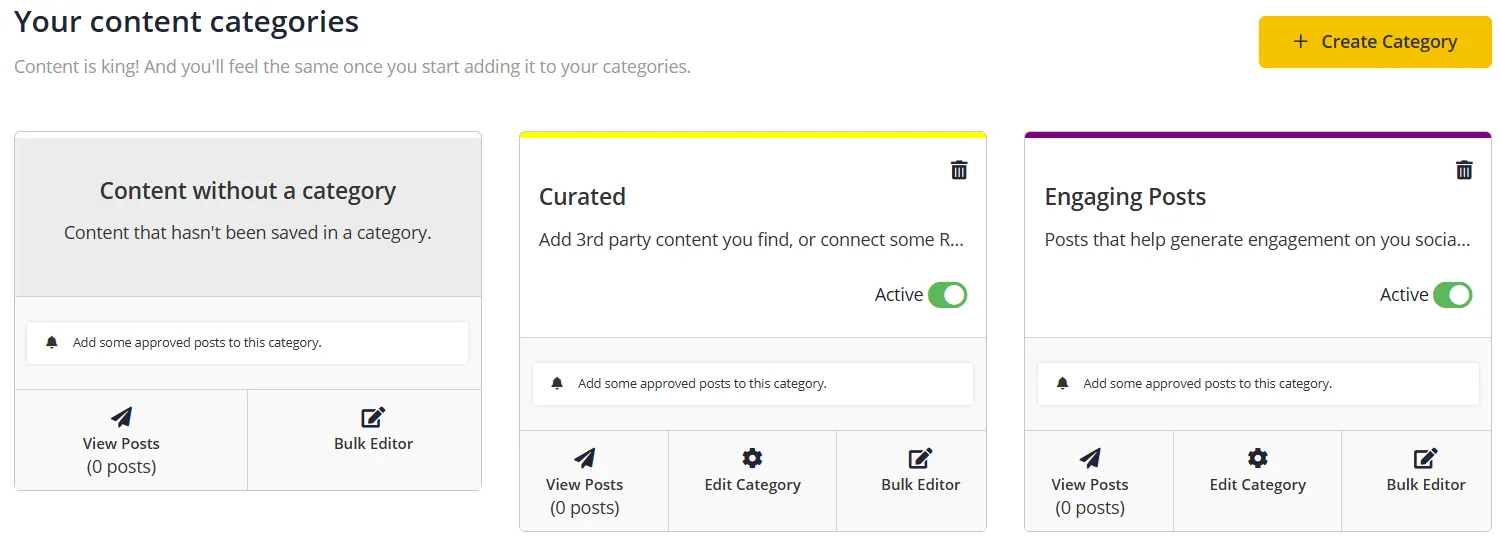Open Edit Category gear for Engaging Posts
The image size is (1500, 548).
[1257, 459]
